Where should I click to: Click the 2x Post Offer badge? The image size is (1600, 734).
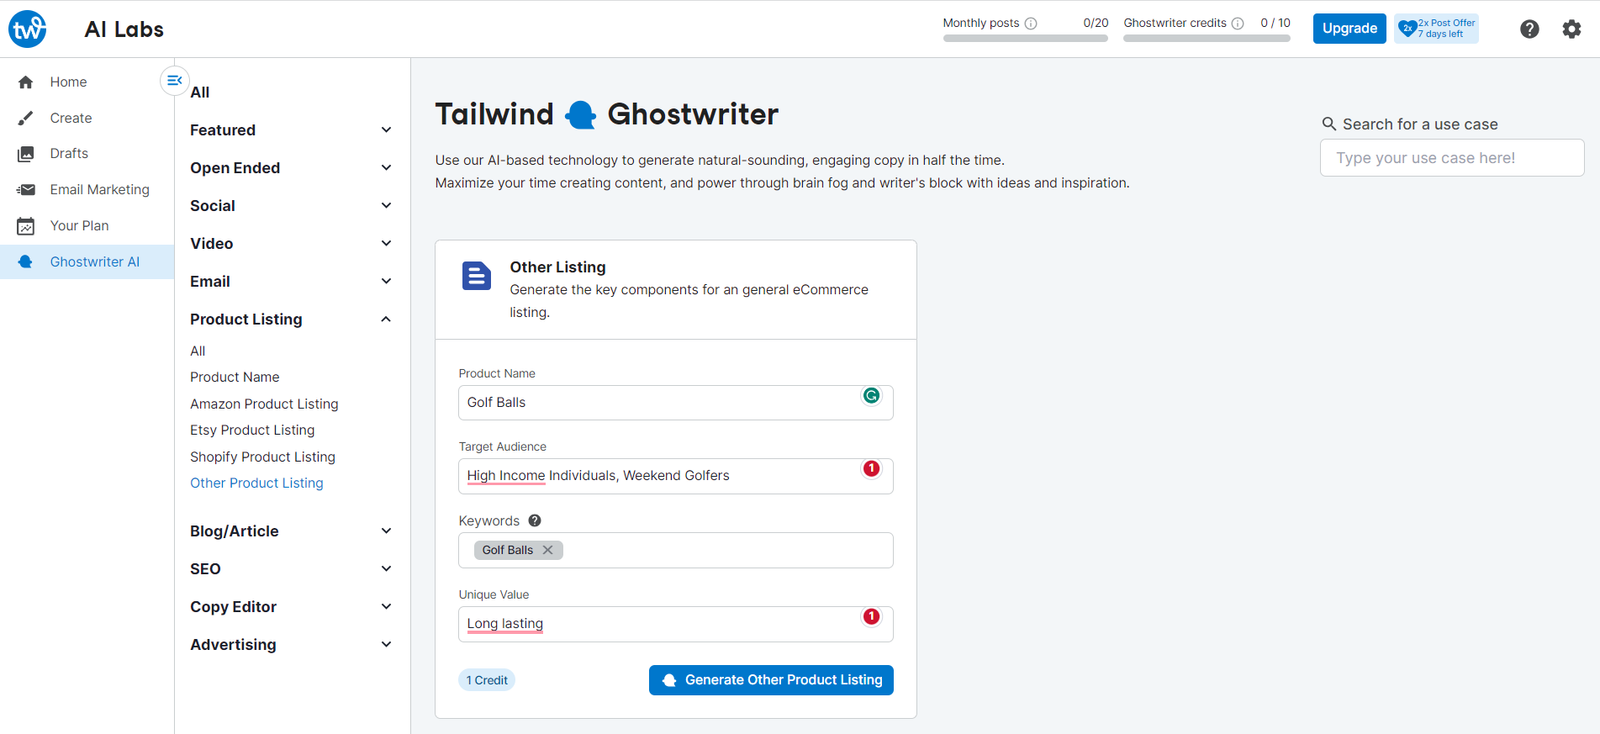pos(1436,28)
